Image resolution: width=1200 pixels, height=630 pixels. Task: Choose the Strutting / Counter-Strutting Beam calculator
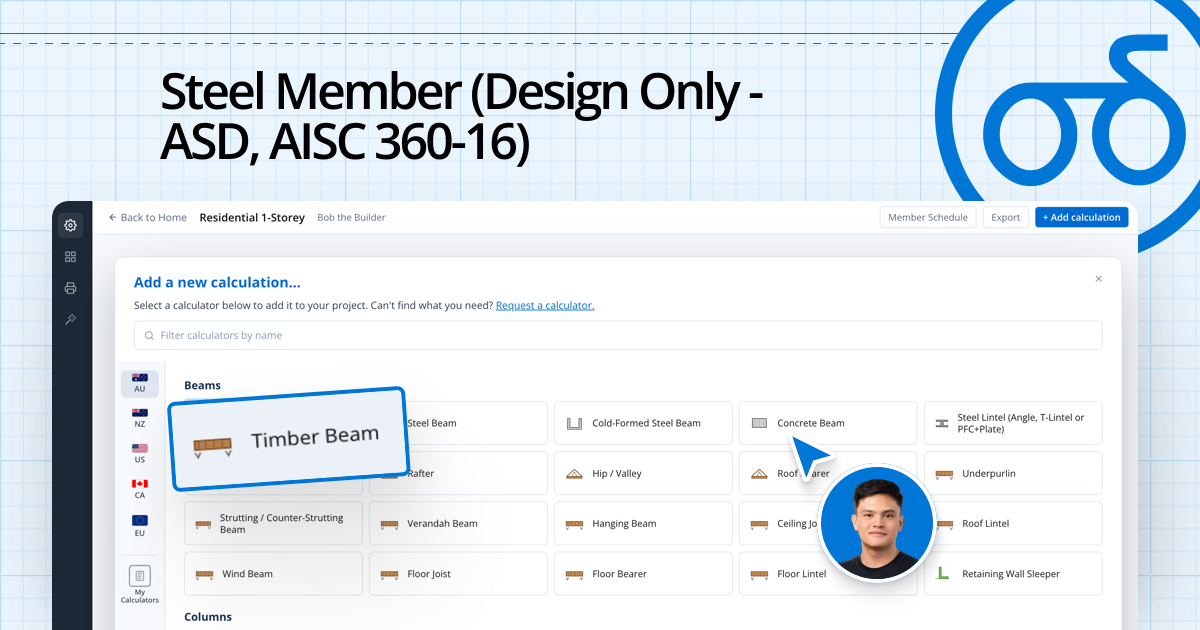[273, 523]
